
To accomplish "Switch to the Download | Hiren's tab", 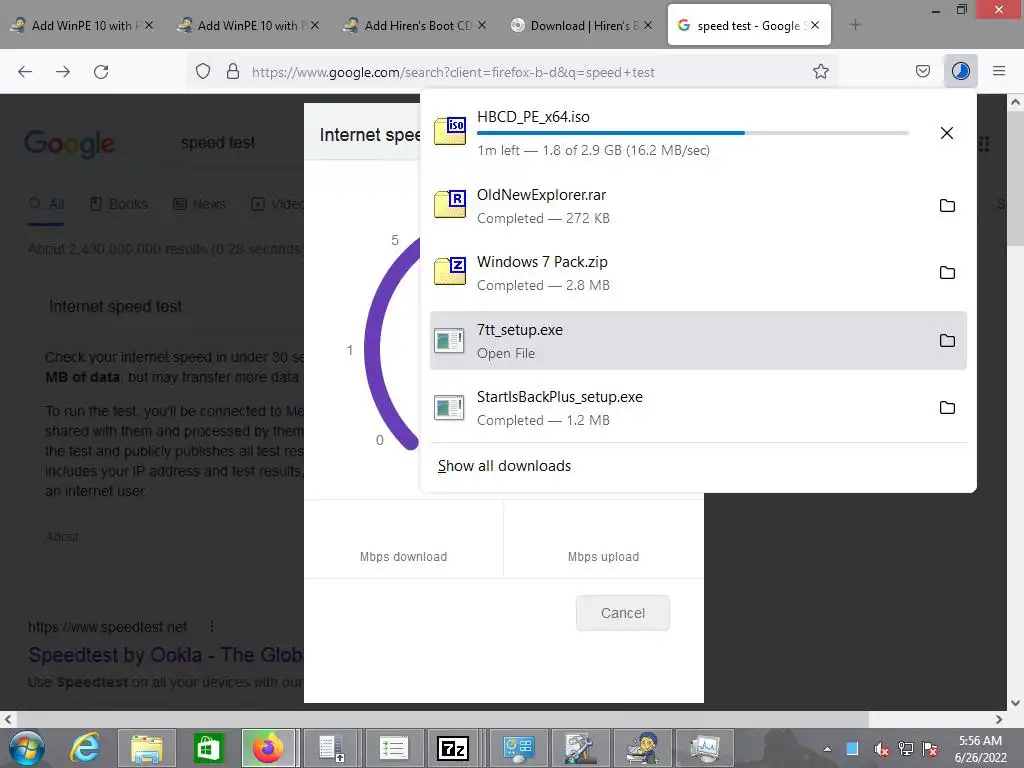I will (580, 25).
